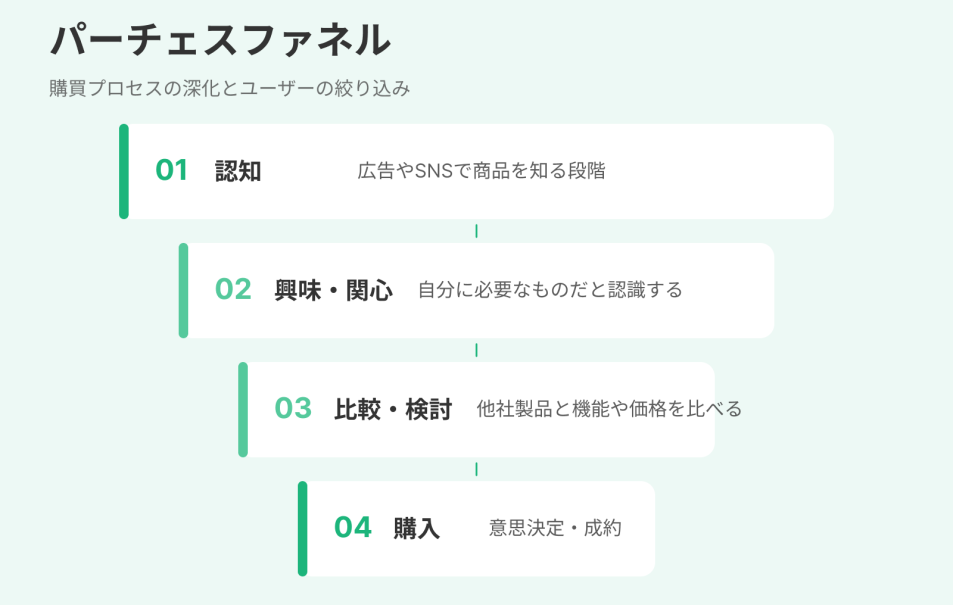This screenshot has width=953, height=605.
Task: Click the connector line between steps 03 and 04
Action: [x=476, y=469]
